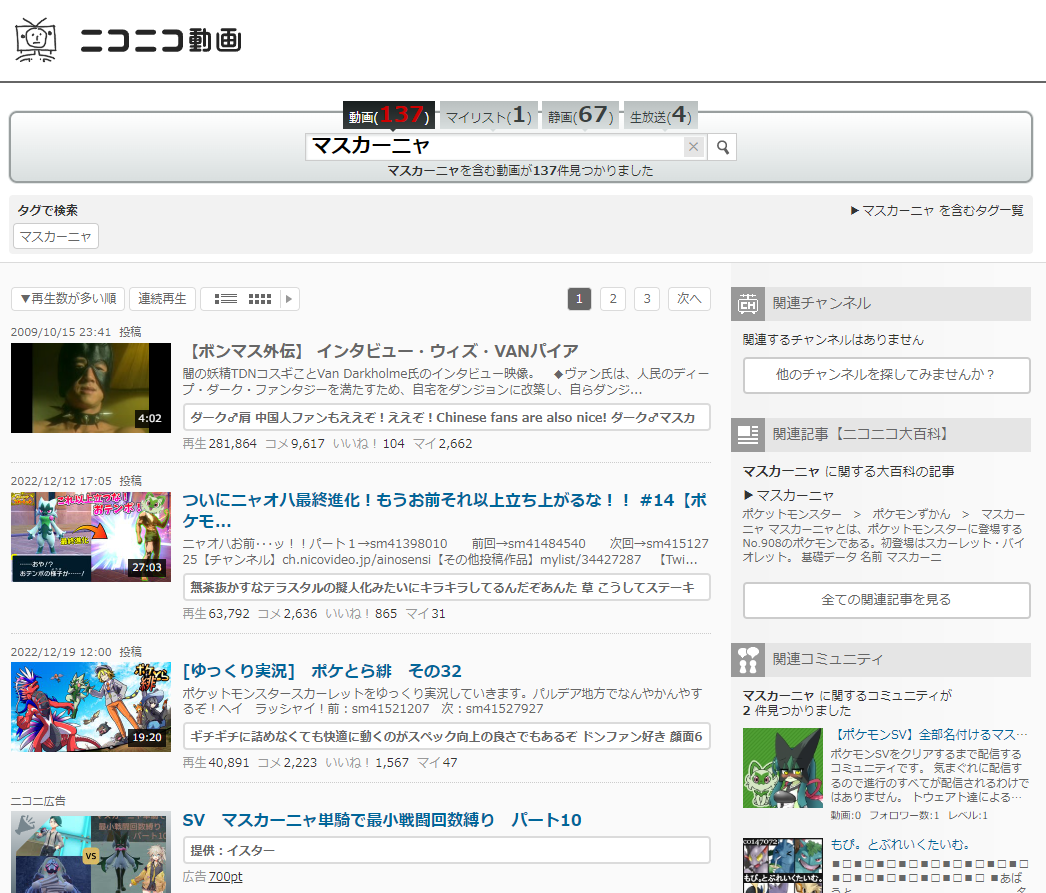Open the ポケモンSV community thumbnail image

tap(783, 768)
